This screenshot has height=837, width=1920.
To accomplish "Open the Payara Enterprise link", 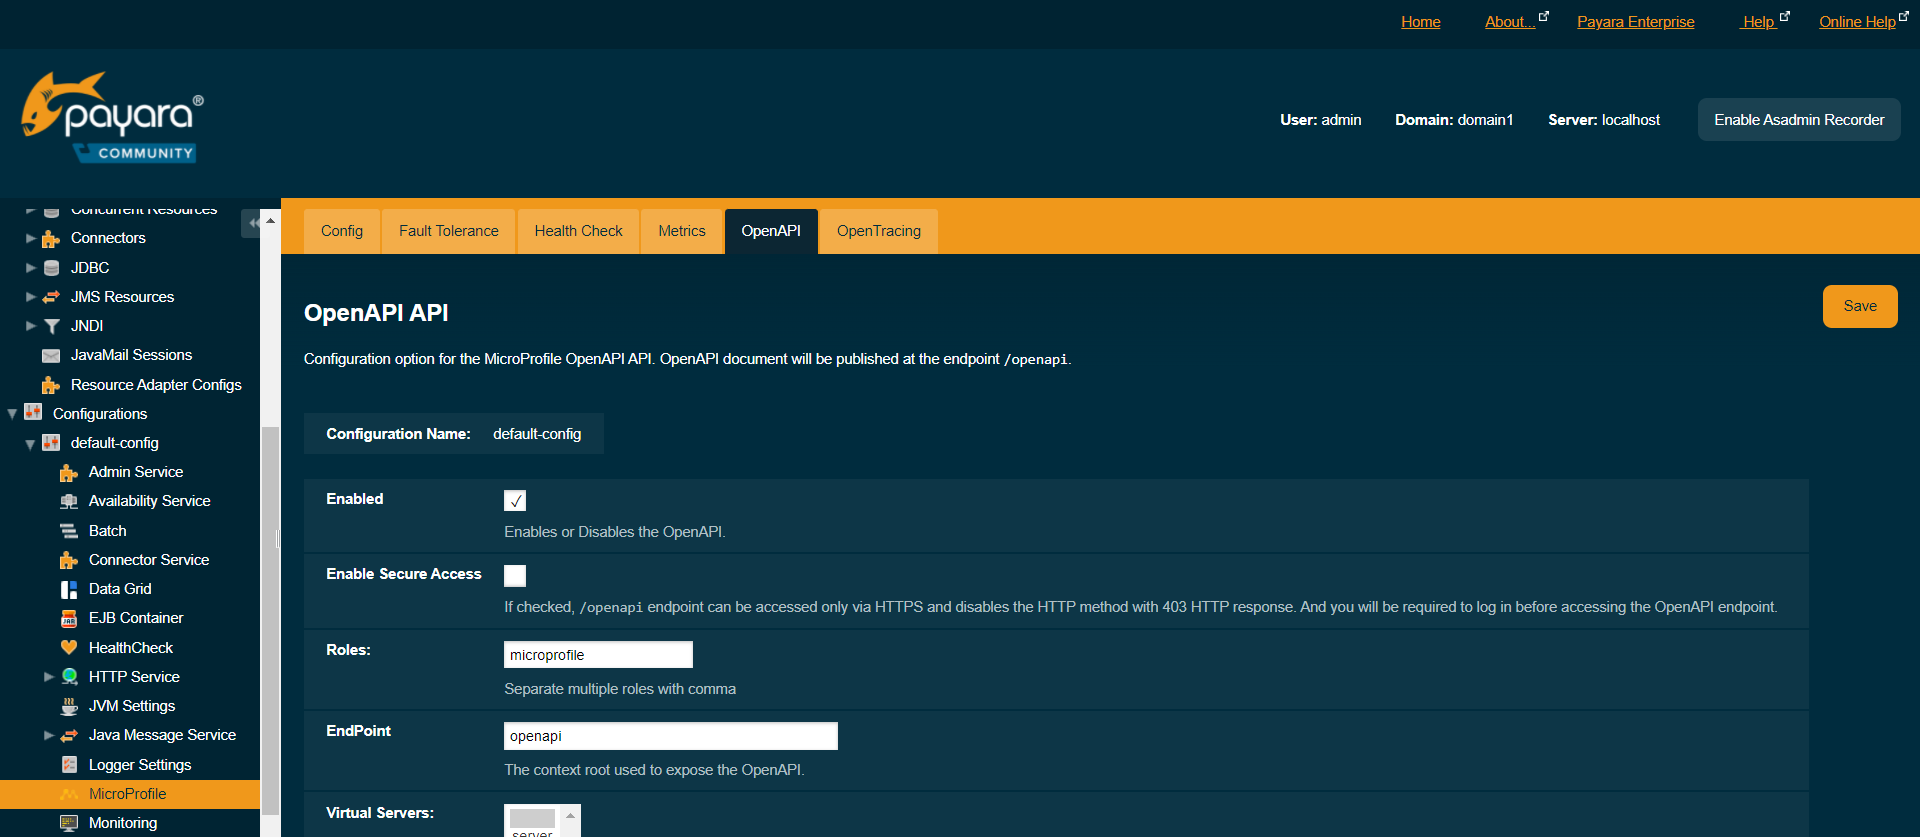I will point(1635,22).
